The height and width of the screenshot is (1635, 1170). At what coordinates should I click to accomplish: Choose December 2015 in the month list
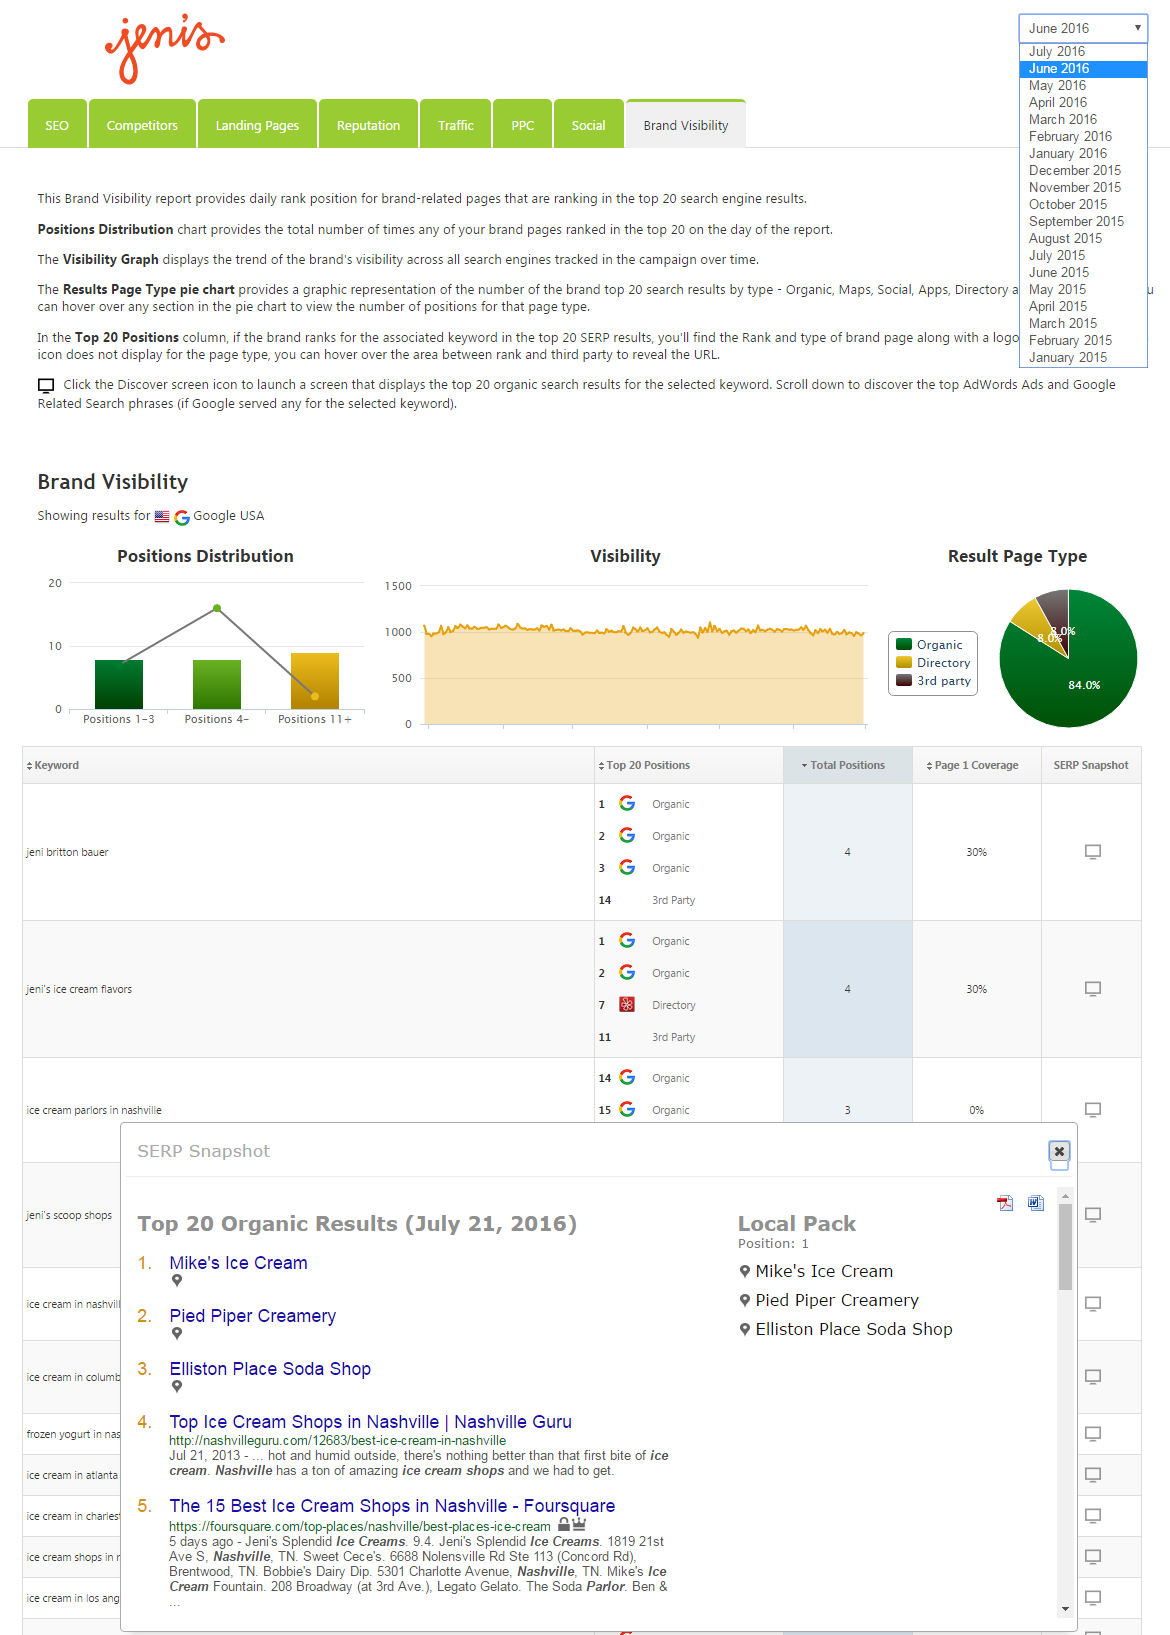coord(1074,170)
